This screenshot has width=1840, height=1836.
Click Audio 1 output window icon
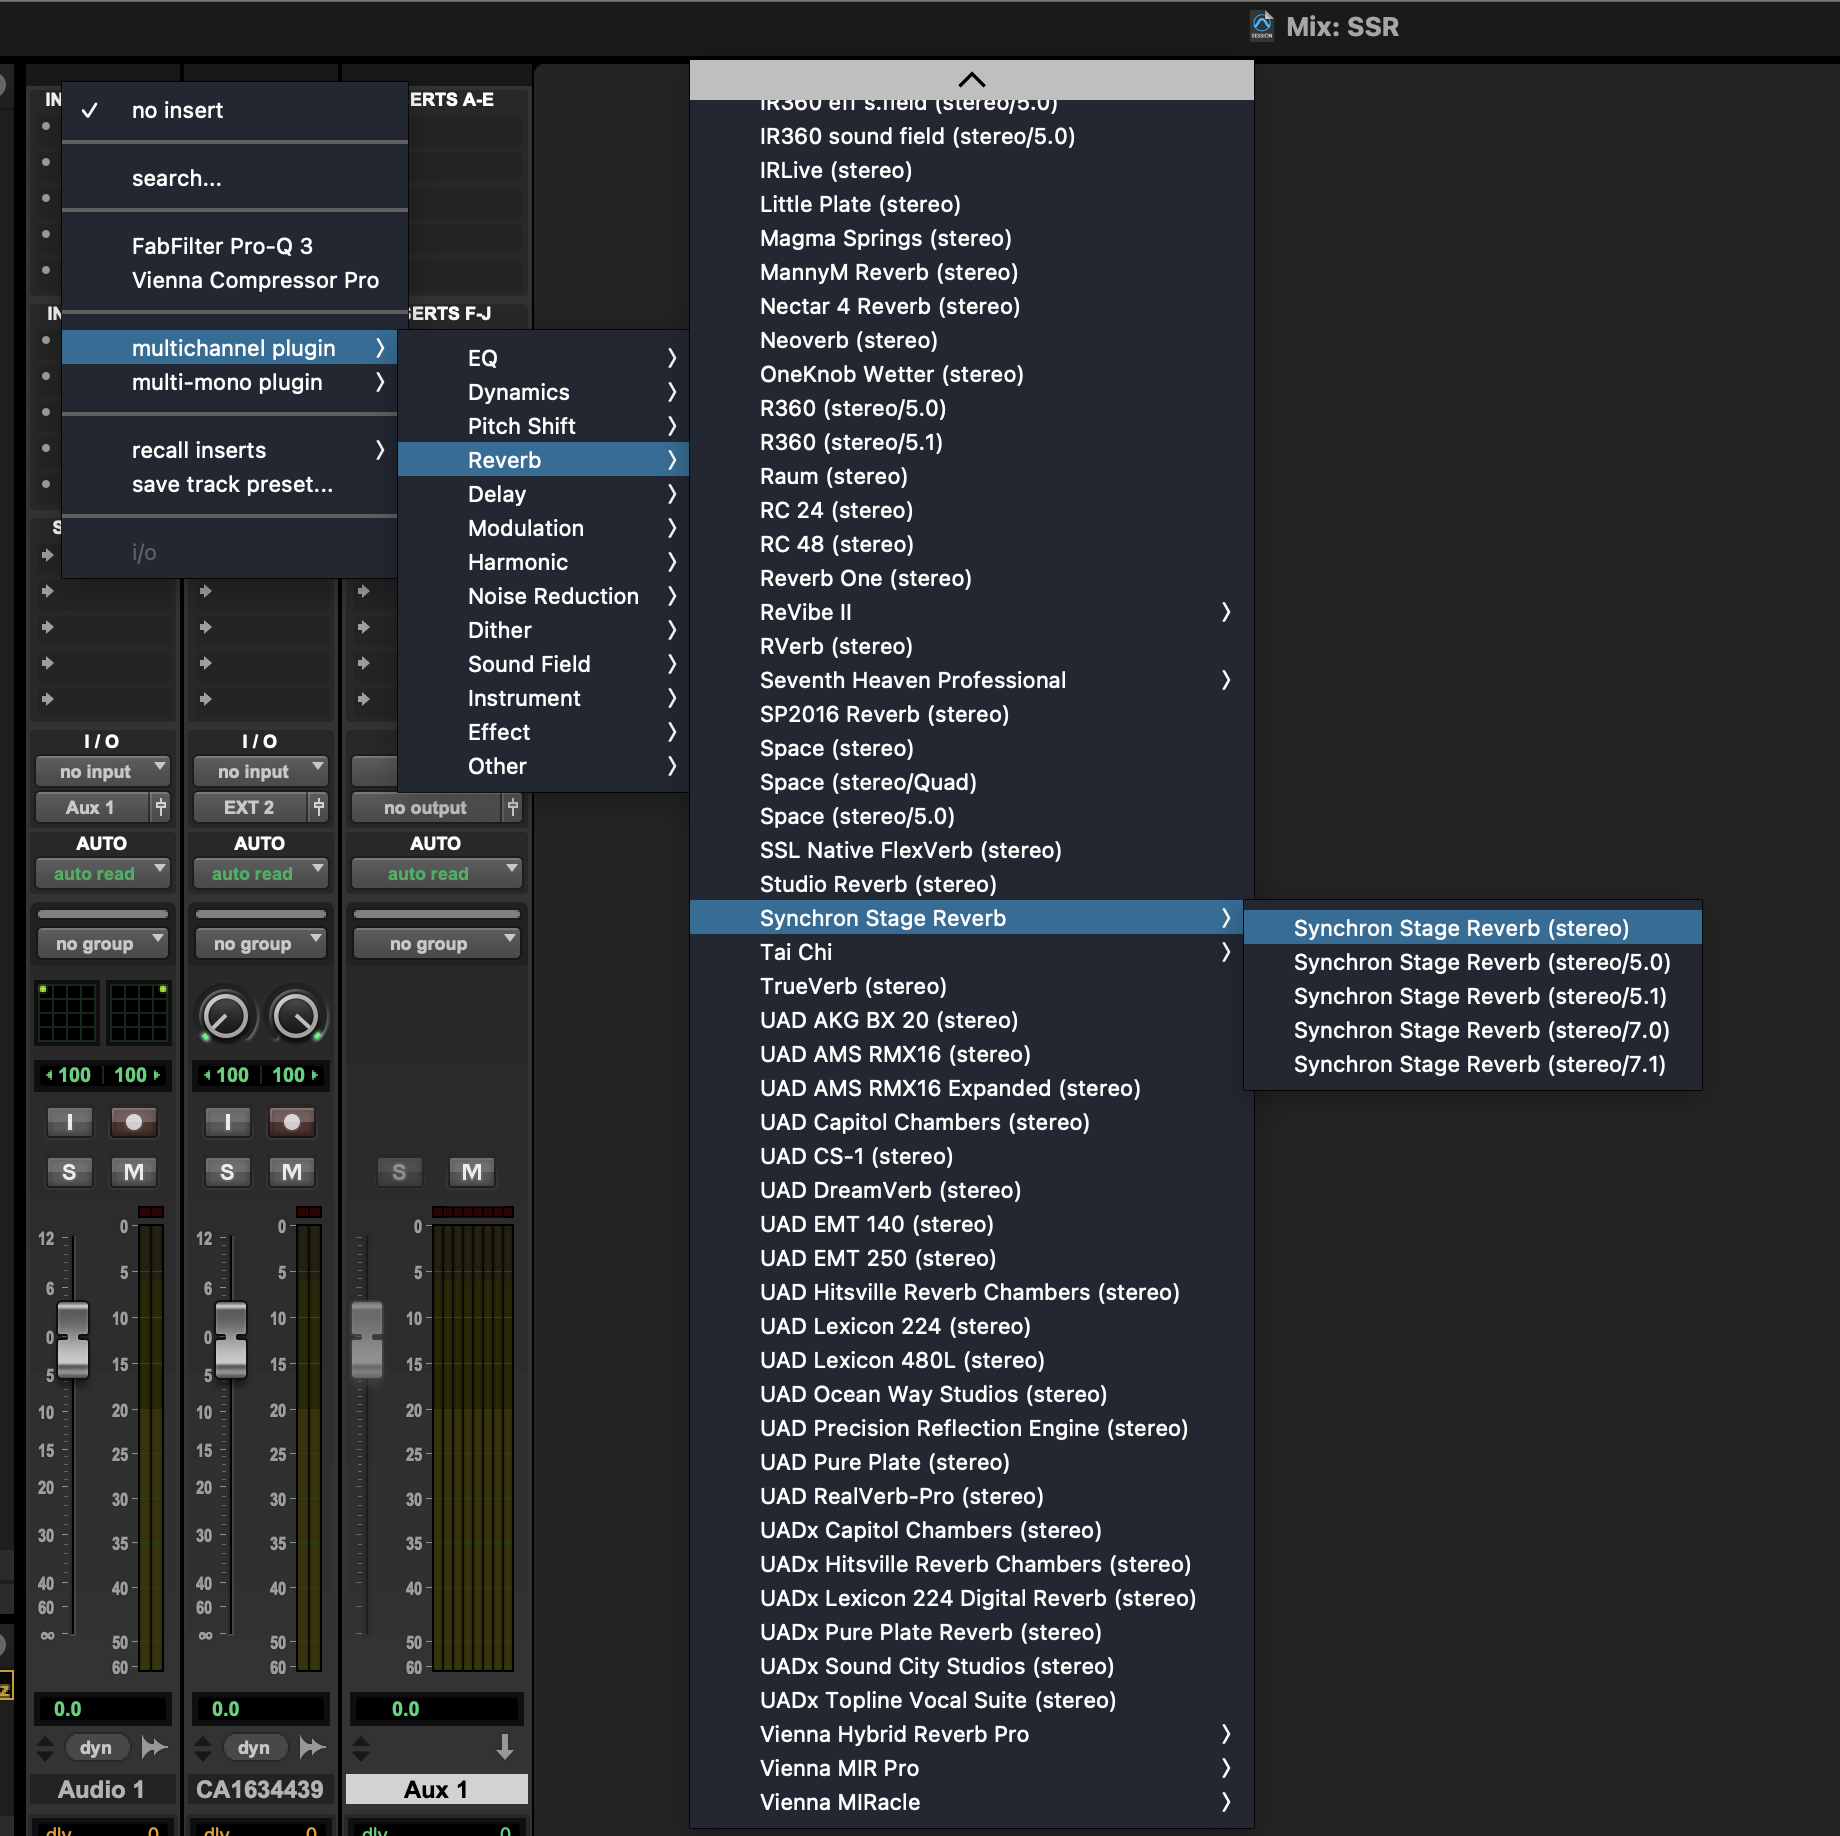click(154, 1747)
